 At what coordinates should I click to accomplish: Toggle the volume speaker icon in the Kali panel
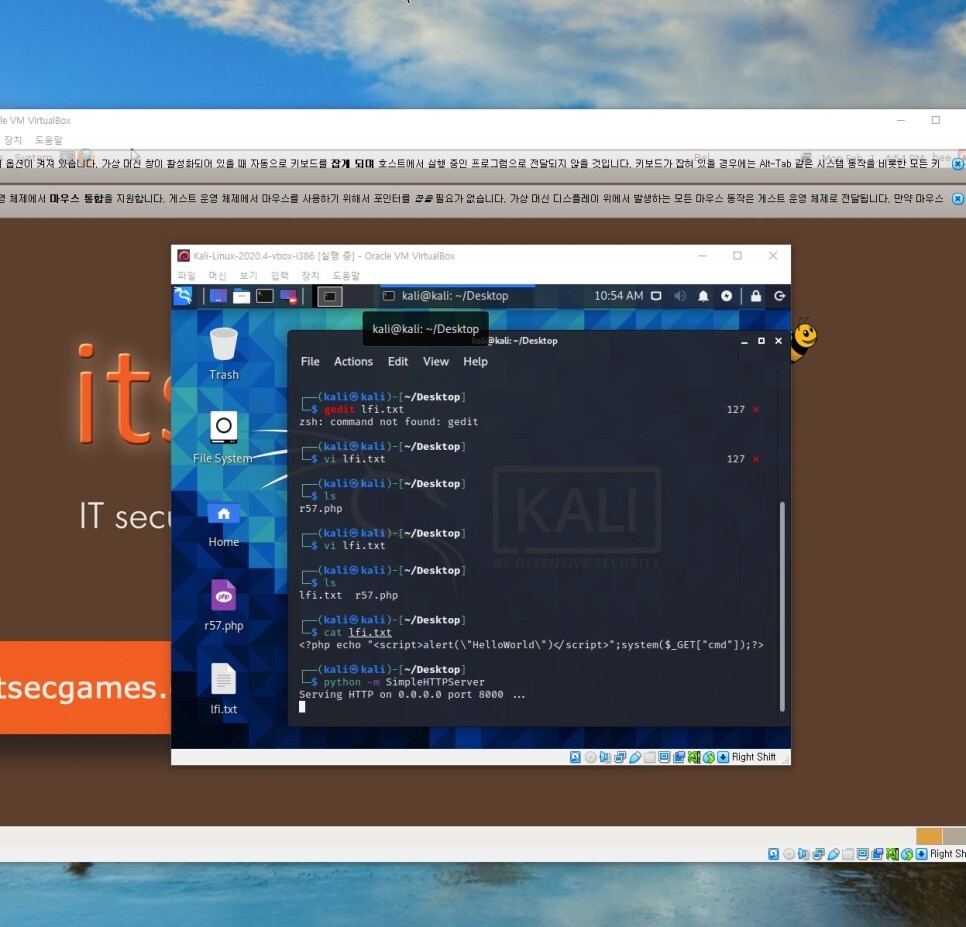680,296
